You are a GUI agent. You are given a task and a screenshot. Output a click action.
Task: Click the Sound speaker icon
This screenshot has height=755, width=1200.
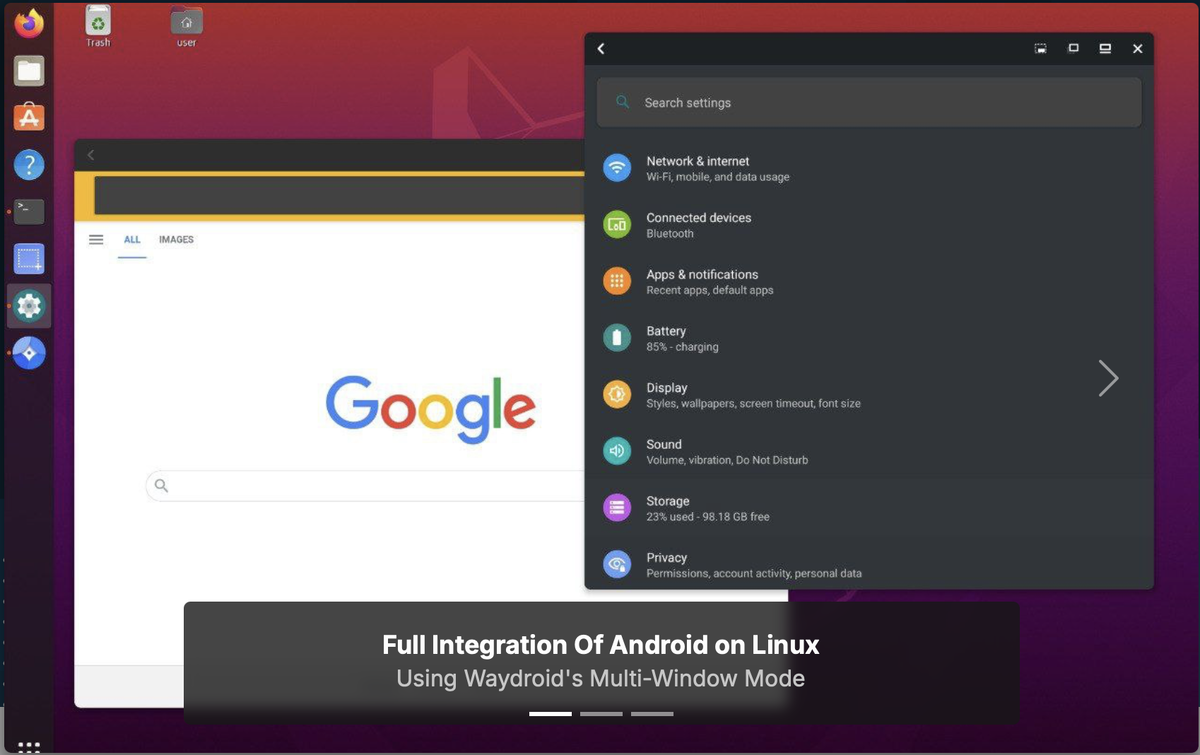coord(617,451)
